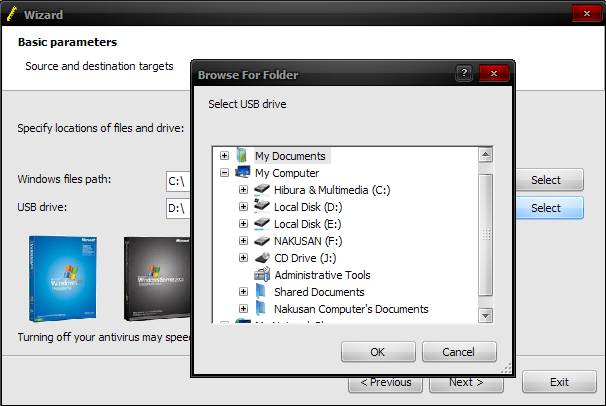The height and width of the screenshot is (406, 606).
Task: Select the My Documents tree label
Action: [x=290, y=156]
